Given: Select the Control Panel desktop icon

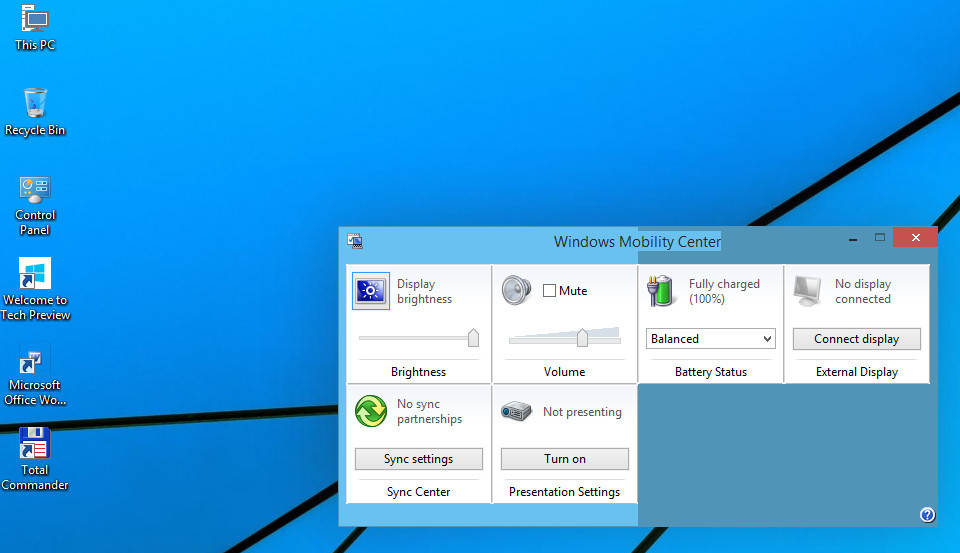Looking at the screenshot, I should 35,188.
